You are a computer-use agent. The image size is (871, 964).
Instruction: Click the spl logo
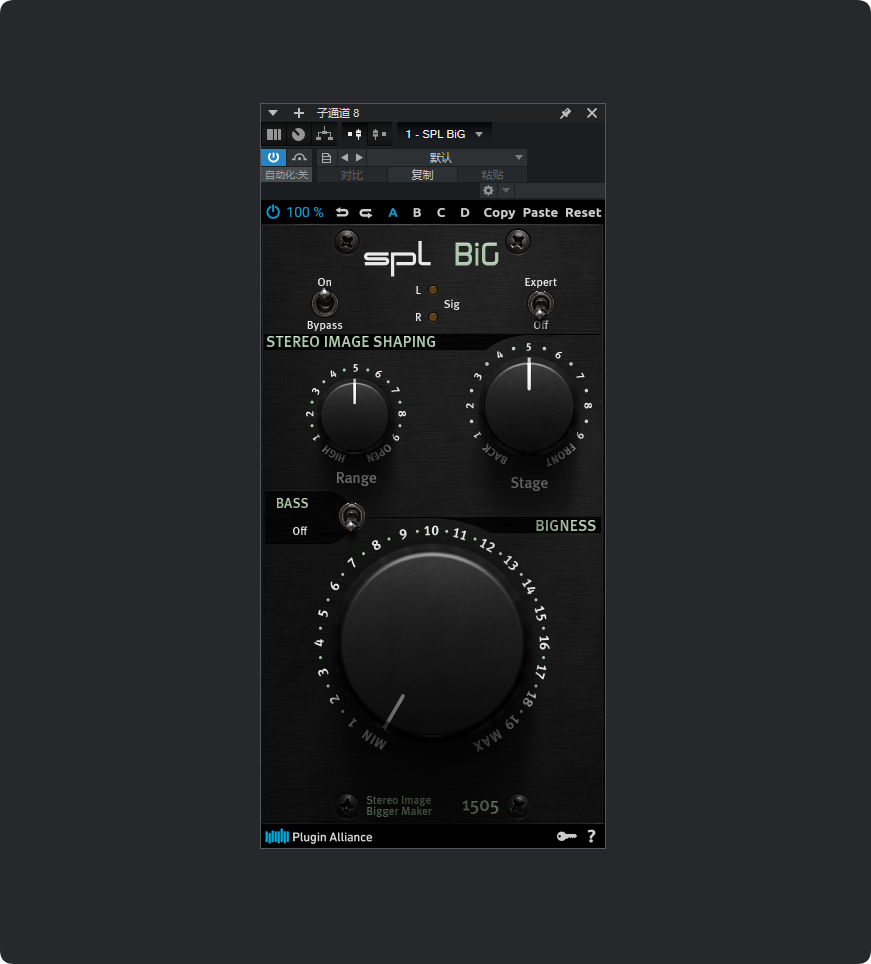[x=397, y=258]
